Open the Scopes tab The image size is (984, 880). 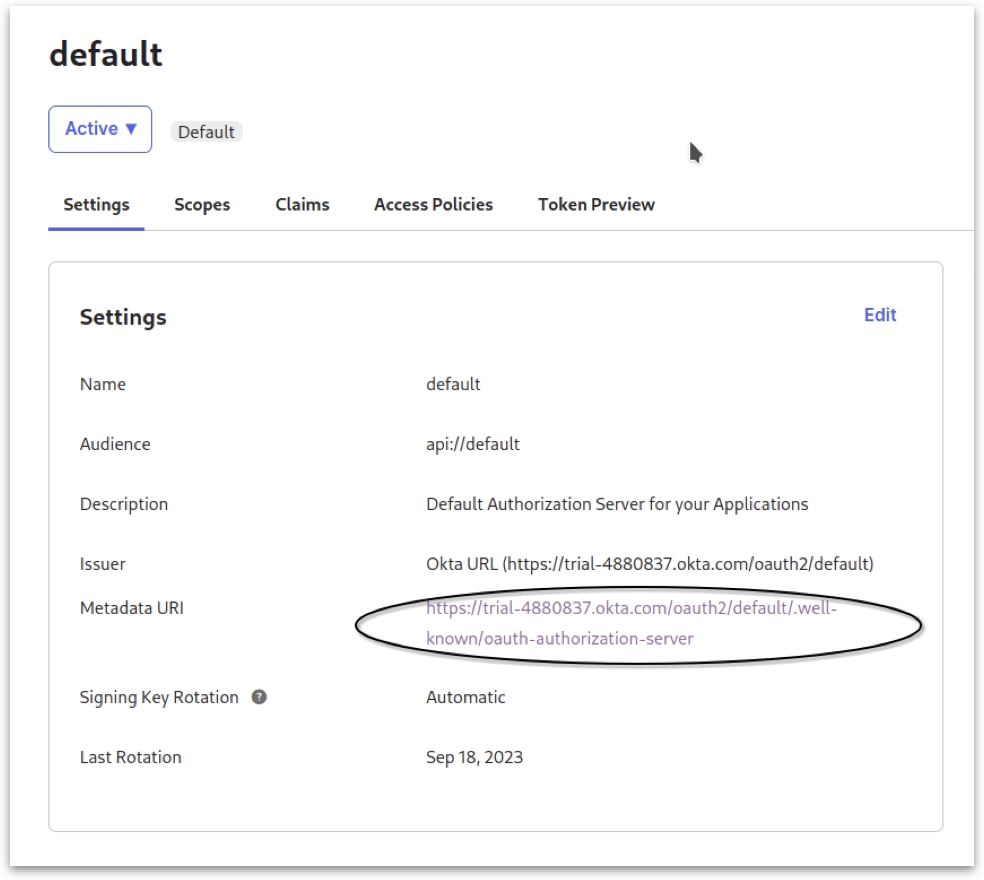point(202,205)
